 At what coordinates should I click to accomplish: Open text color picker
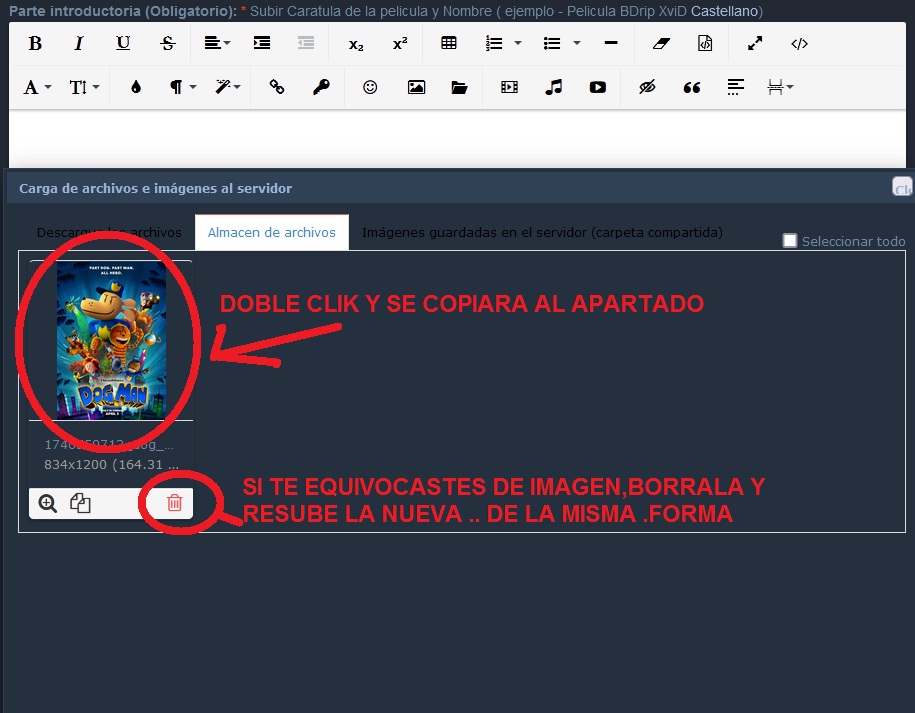(x=136, y=88)
